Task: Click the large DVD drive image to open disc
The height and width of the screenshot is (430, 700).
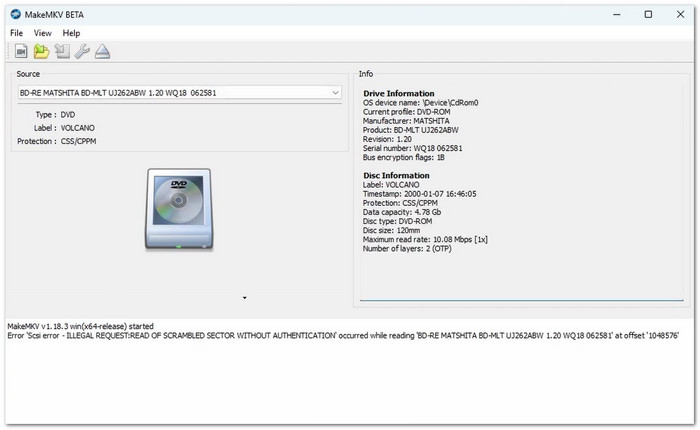Action: [179, 209]
